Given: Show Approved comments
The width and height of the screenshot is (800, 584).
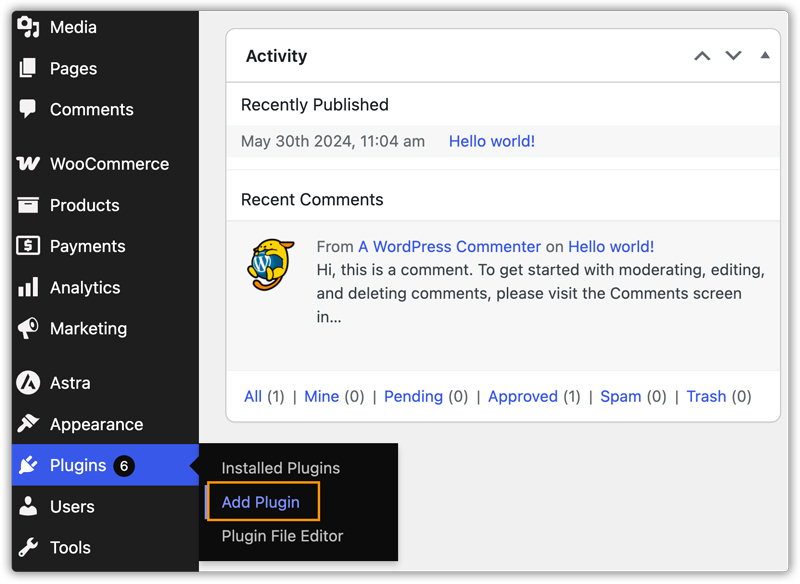Looking at the screenshot, I should [523, 396].
